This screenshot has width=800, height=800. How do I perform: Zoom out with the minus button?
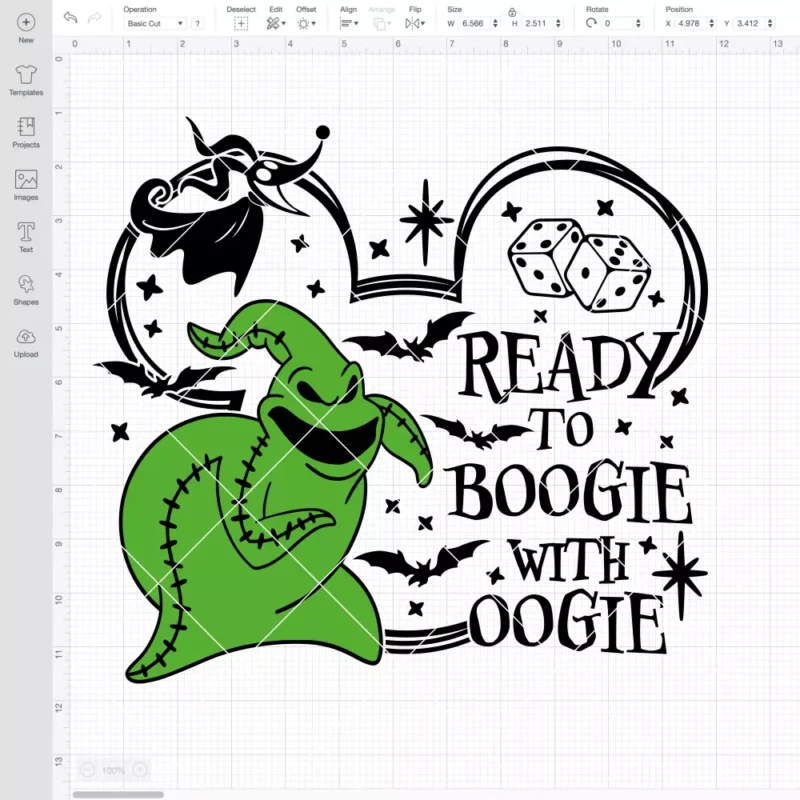pos(87,770)
